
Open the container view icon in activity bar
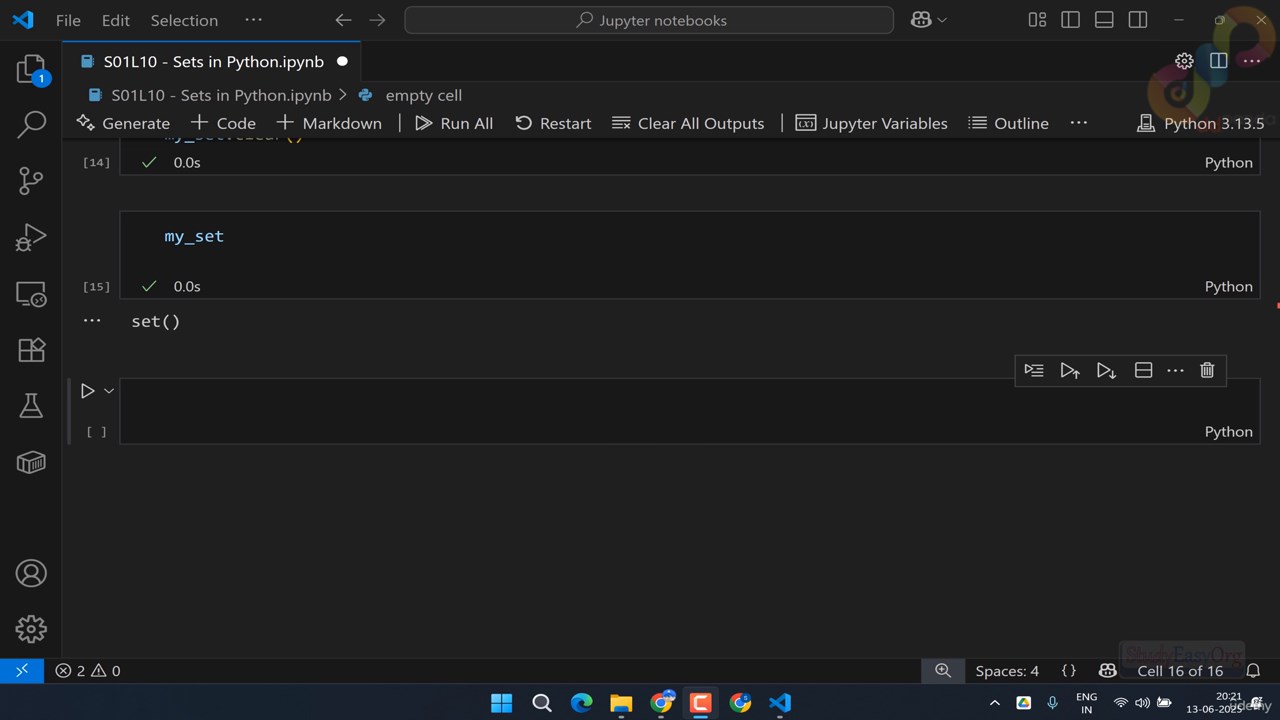31,462
